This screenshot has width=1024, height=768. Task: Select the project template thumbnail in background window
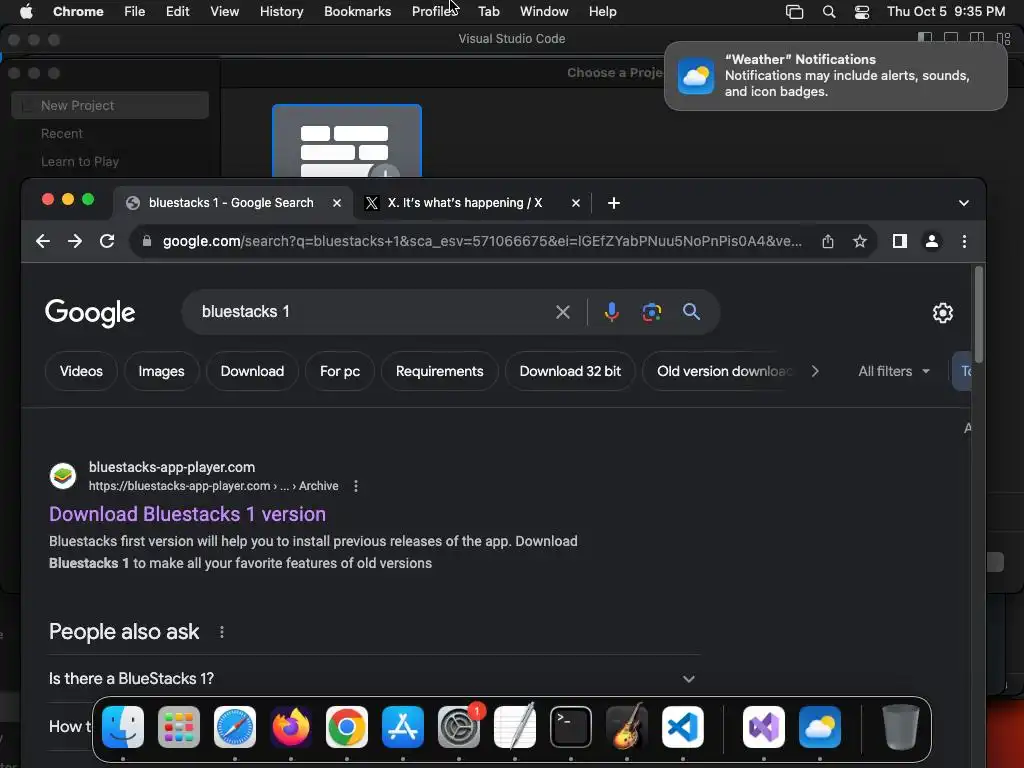(x=347, y=140)
